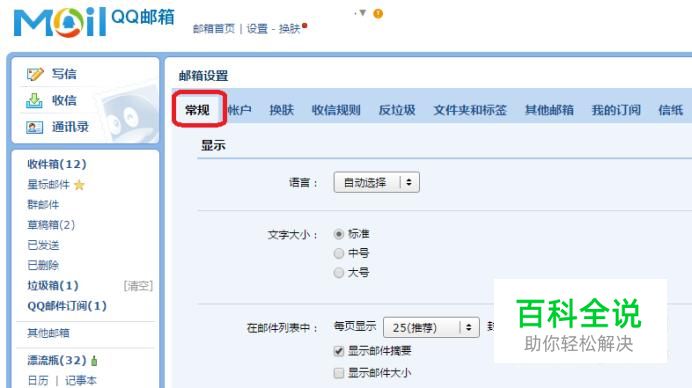
Task: Click the orange help icon at top
Action: tap(378, 14)
